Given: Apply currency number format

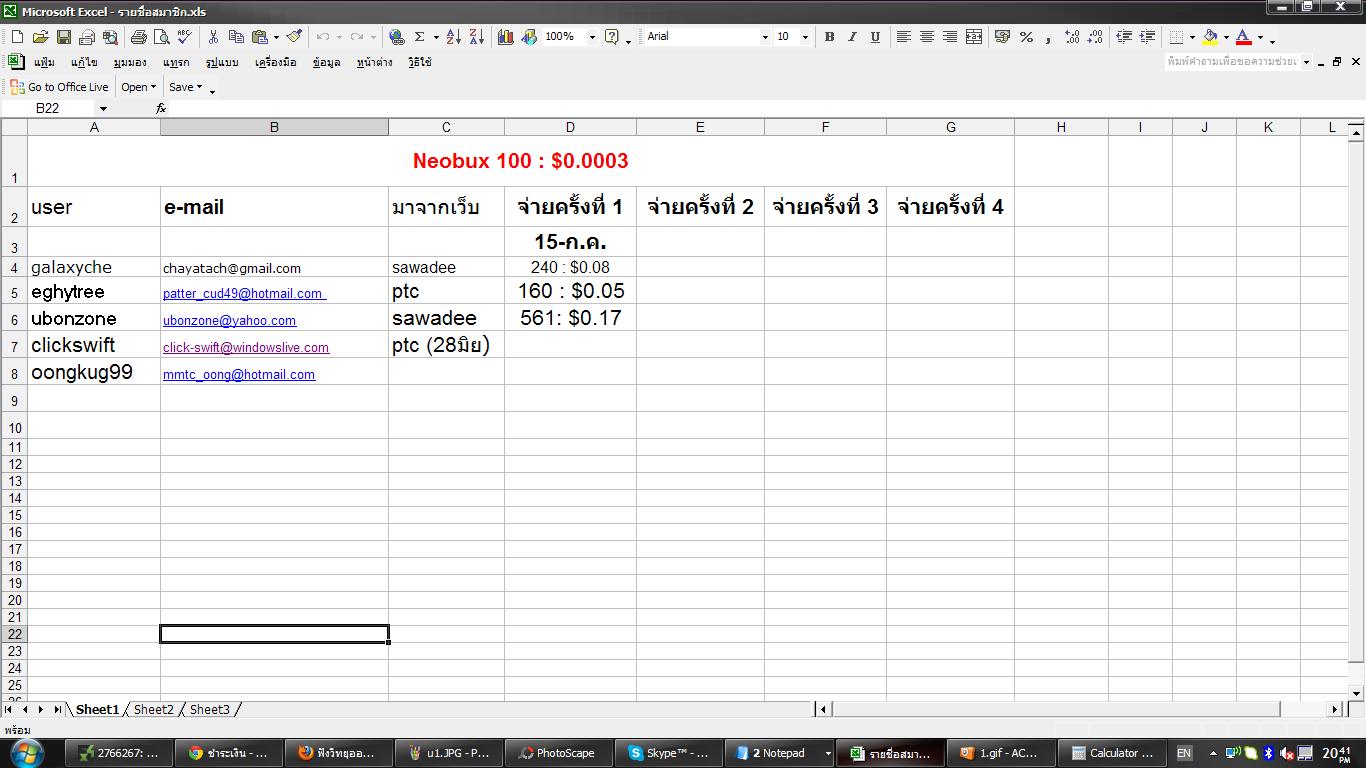Looking at the screenshot, I should coord(1002,37).
